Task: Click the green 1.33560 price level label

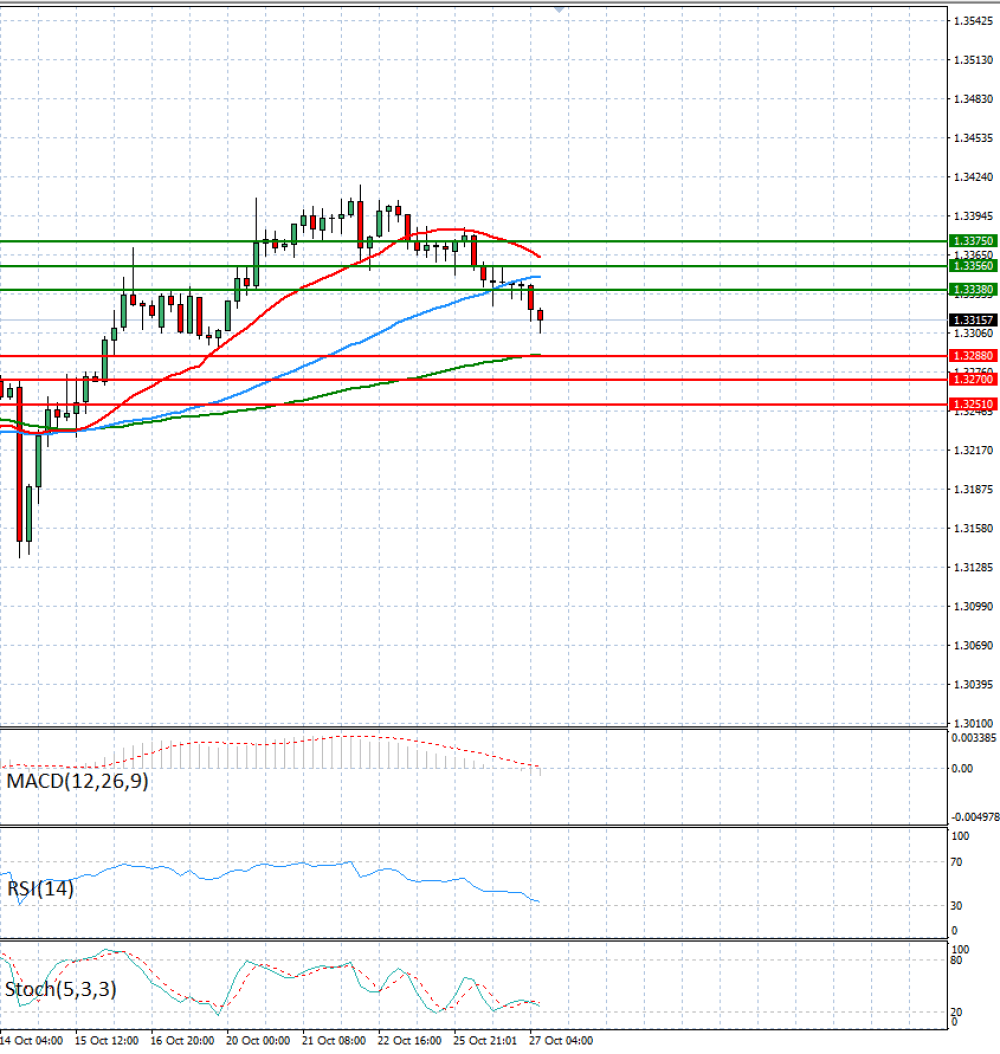Action: (x=973, y=266)
